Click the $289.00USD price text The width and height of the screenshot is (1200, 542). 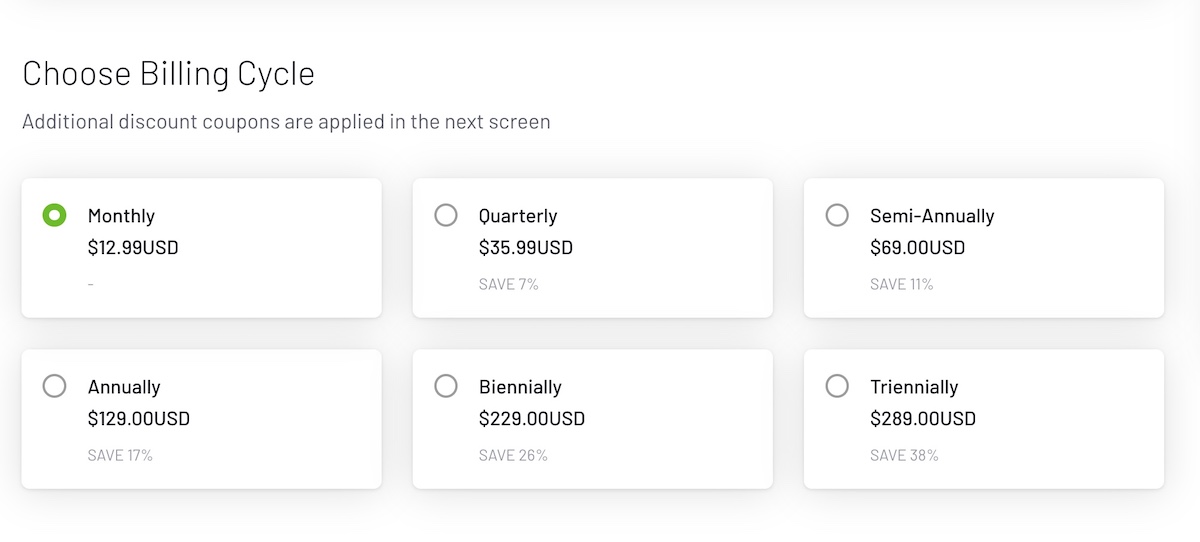923,418
